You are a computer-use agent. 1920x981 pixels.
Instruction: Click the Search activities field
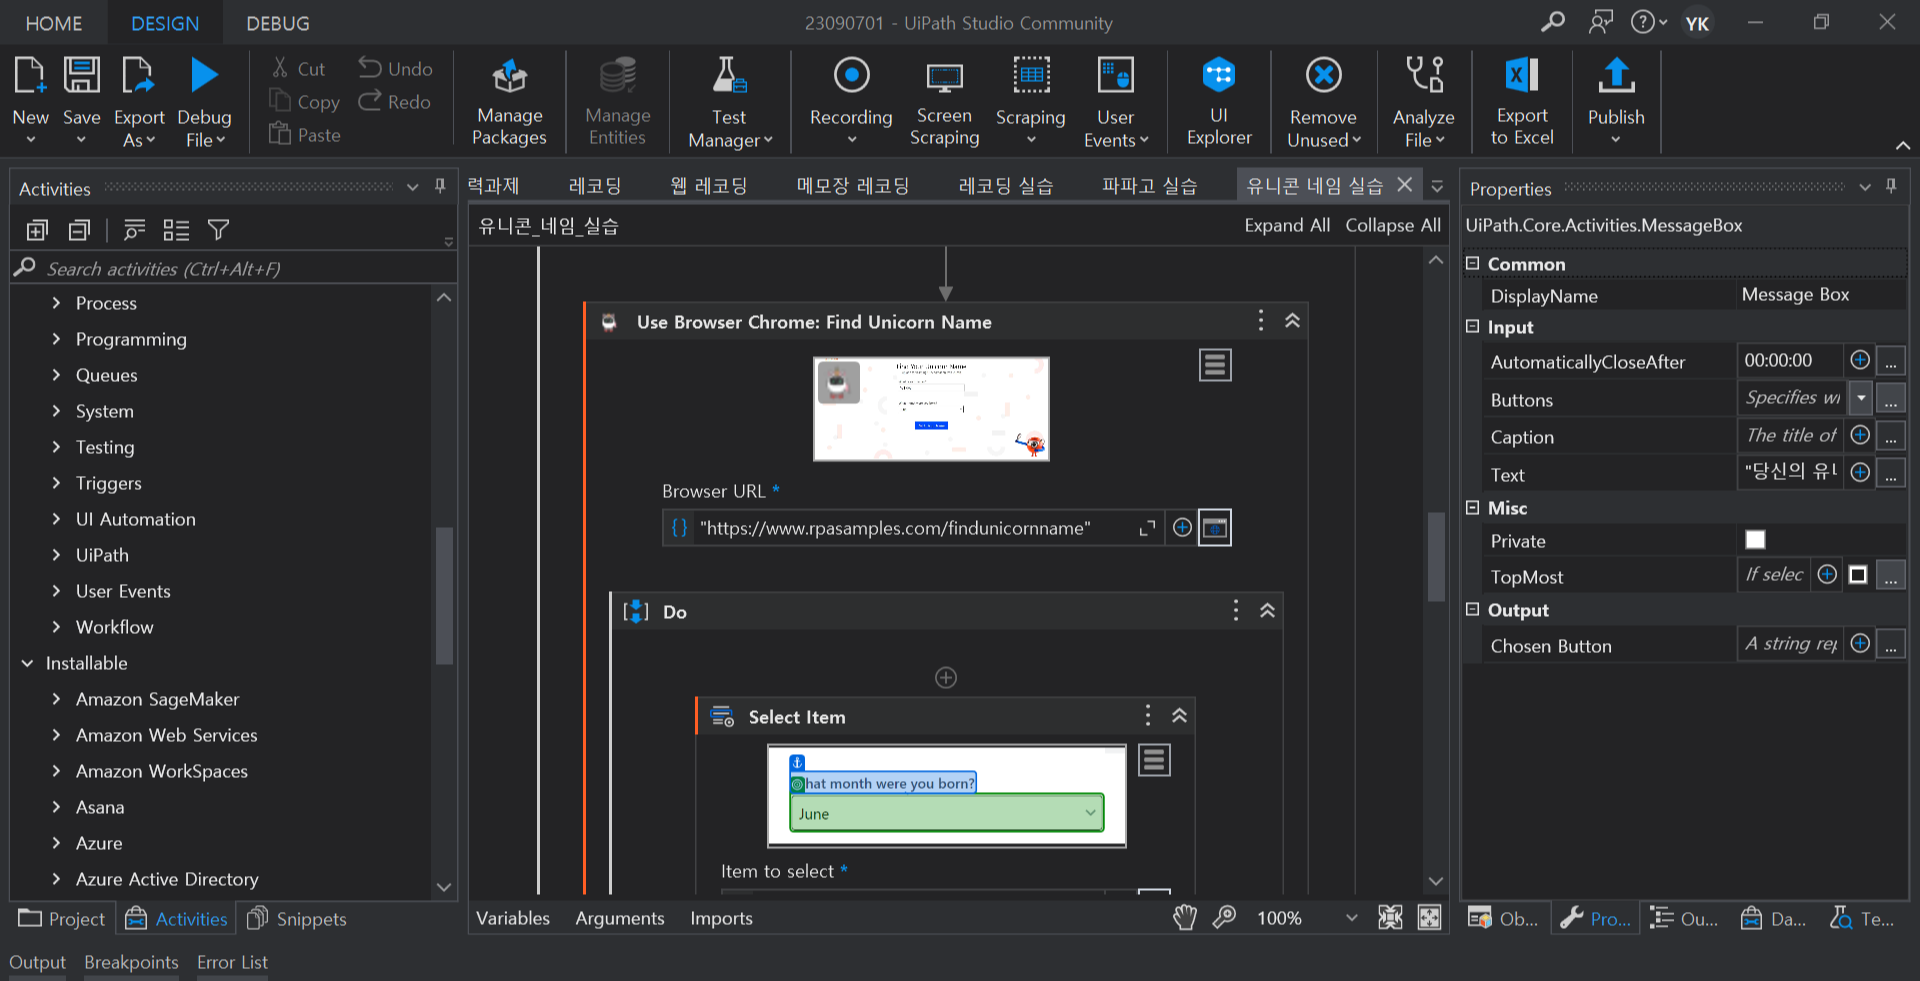235,268
